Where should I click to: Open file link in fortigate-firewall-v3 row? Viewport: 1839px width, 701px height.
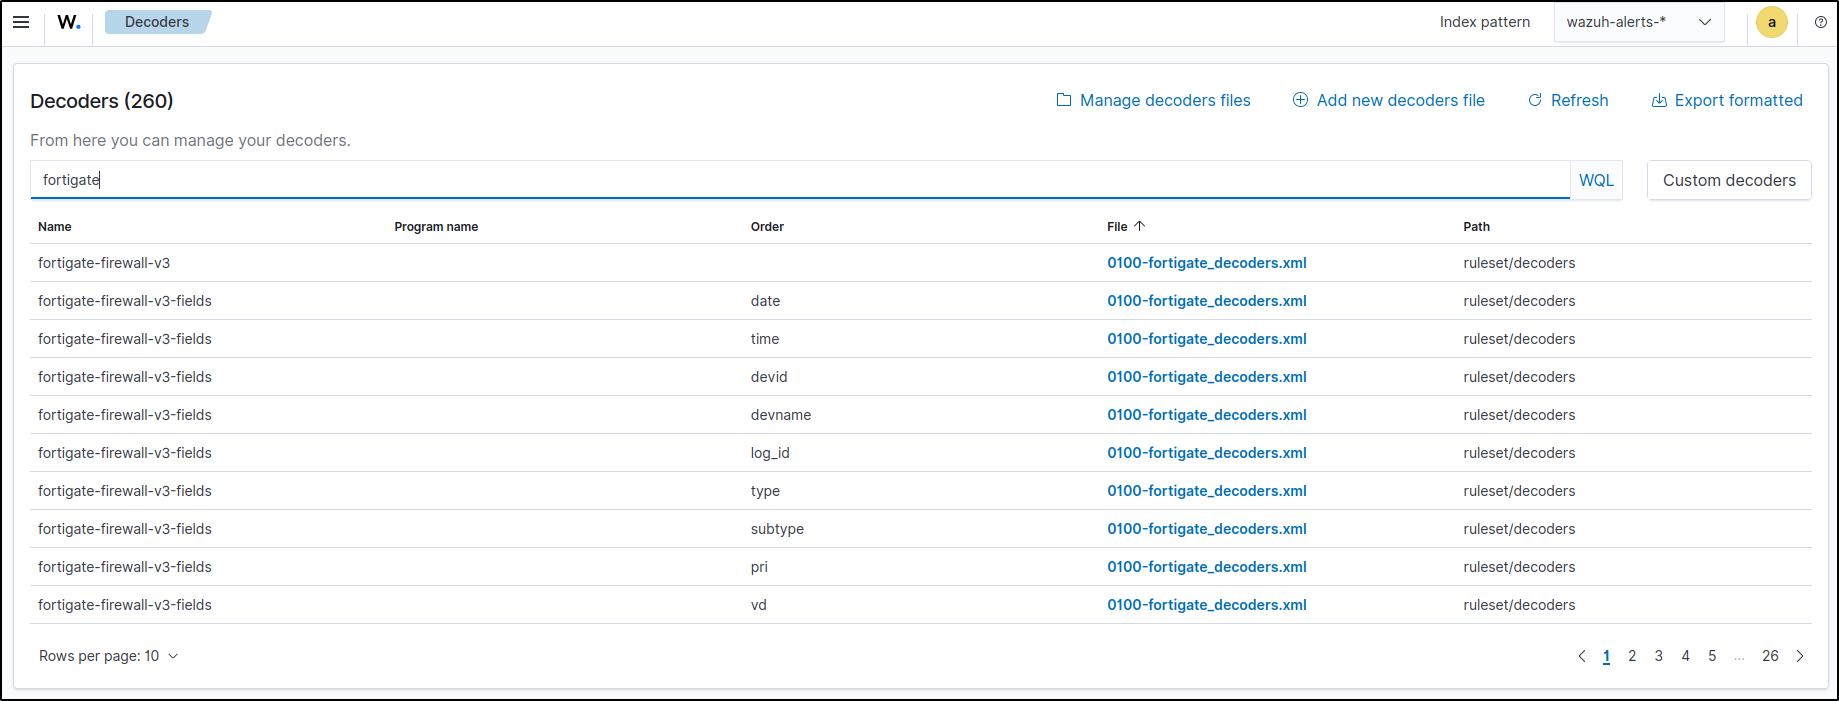click(x=1206, y=263)
